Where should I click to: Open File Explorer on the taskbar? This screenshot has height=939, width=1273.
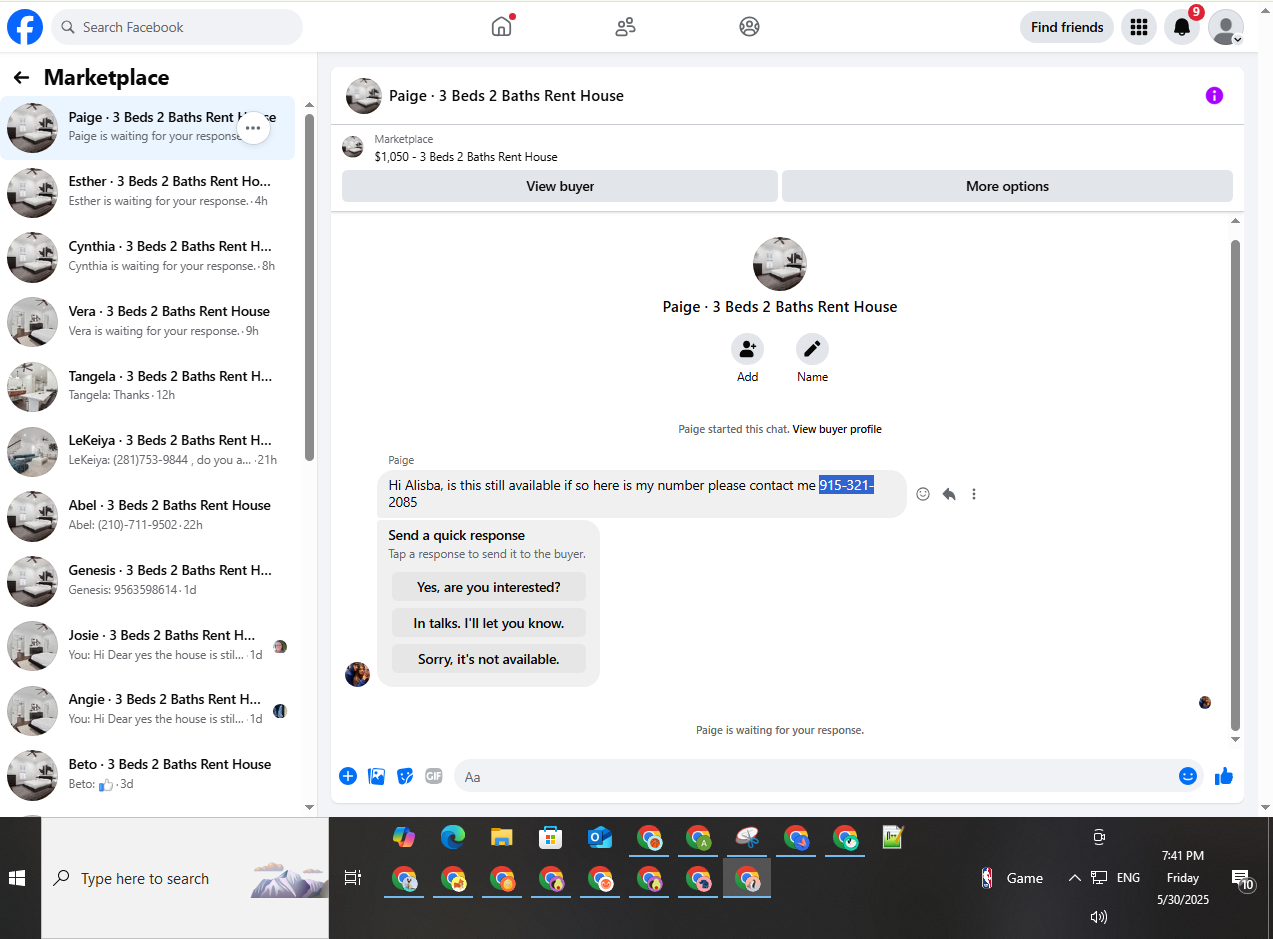tap(502, 837)
